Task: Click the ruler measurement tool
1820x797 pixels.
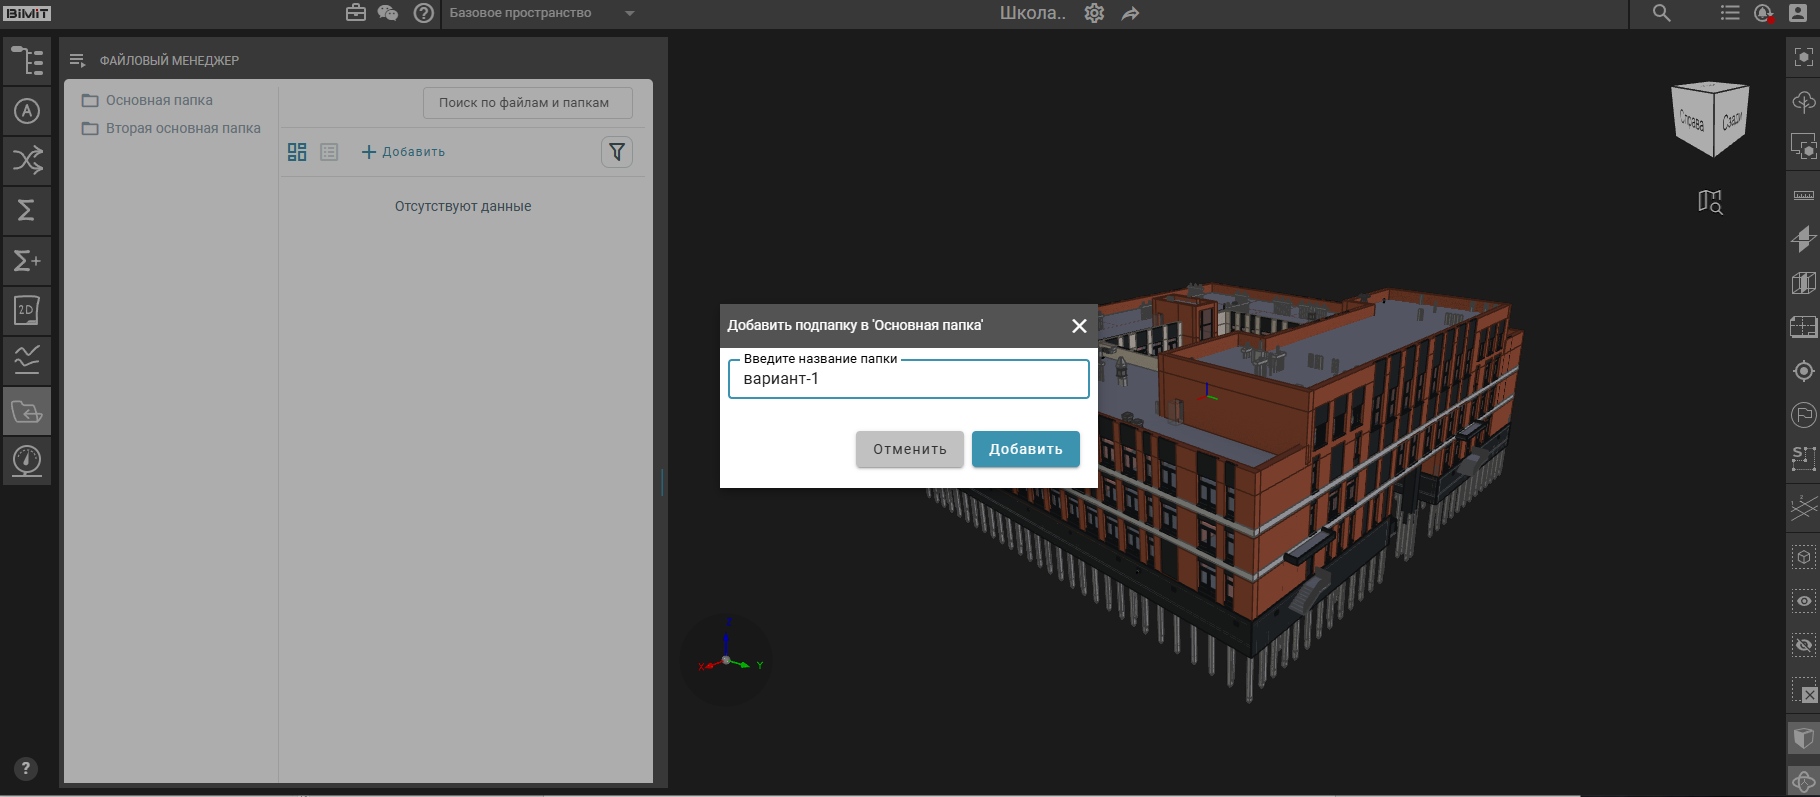Action: pos(1803,195)
